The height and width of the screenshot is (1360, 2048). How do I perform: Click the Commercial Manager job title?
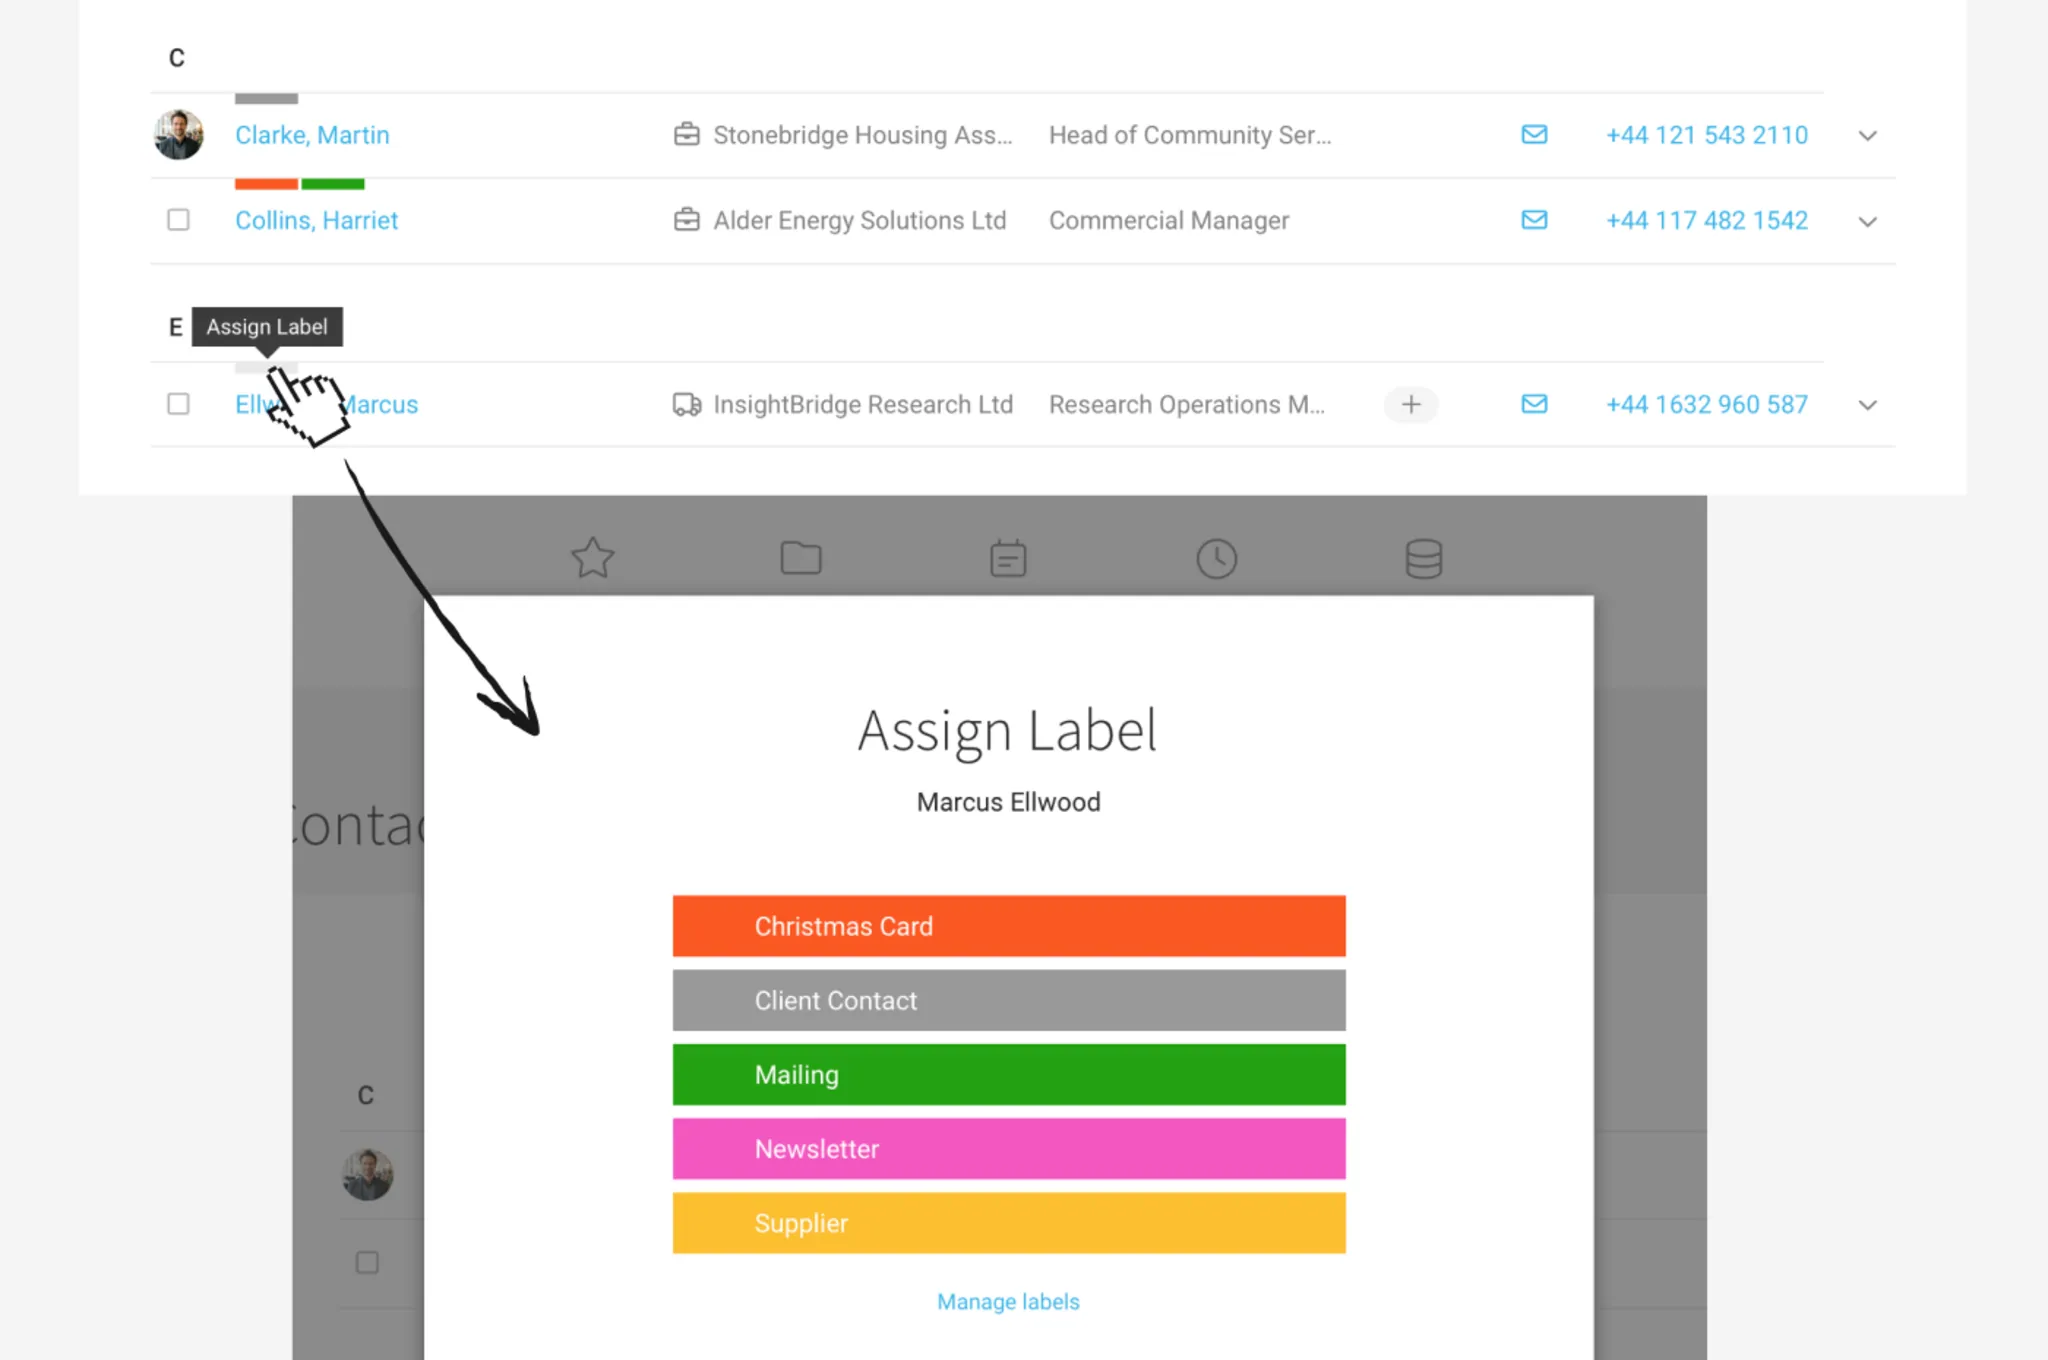click(1169, 220)
